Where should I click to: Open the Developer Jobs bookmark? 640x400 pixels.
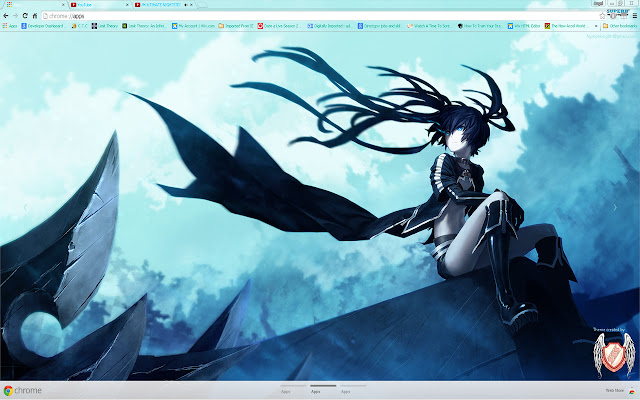(x=380, y=26)
